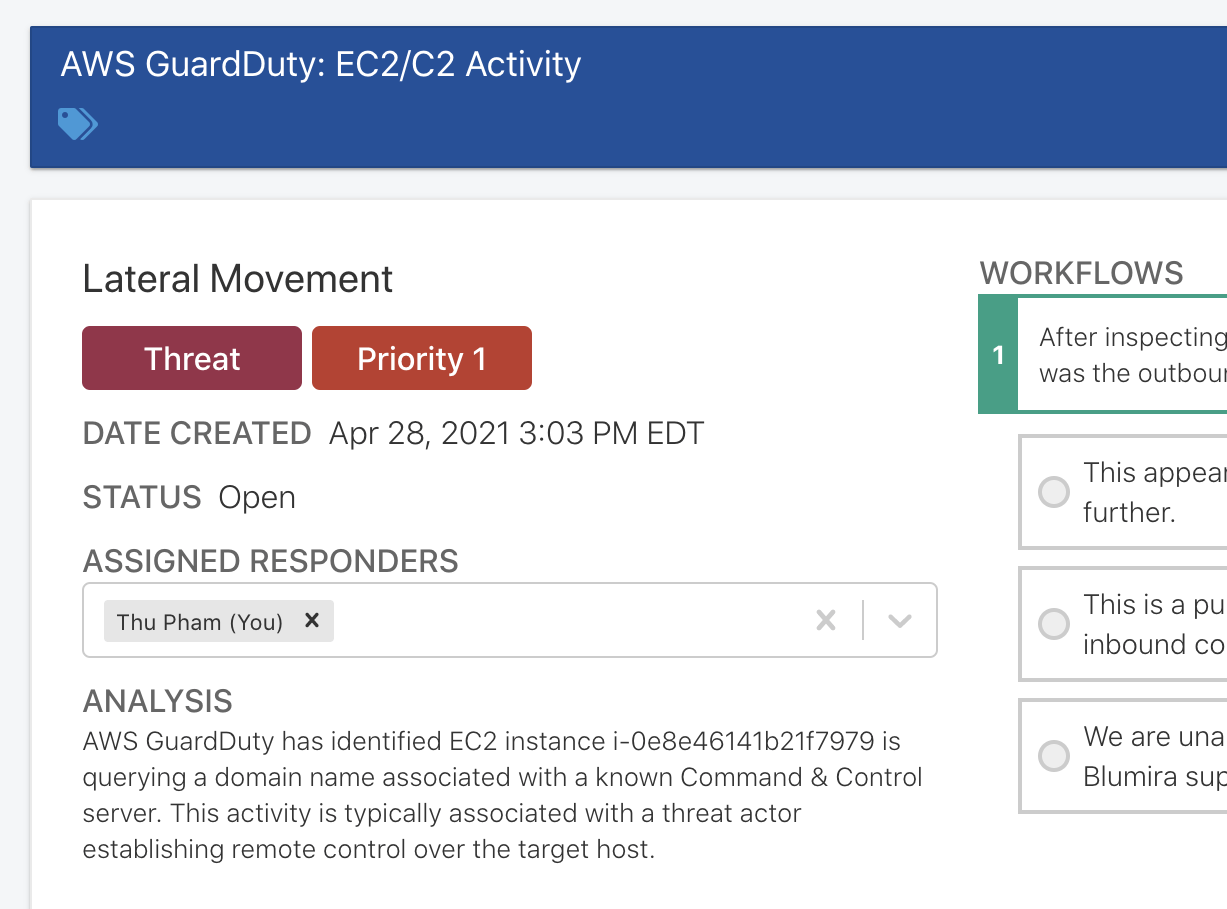Click the green step 1 indicator in Workflows
The width and height of the screenshot is (1227, 909).
pos(996,354)
